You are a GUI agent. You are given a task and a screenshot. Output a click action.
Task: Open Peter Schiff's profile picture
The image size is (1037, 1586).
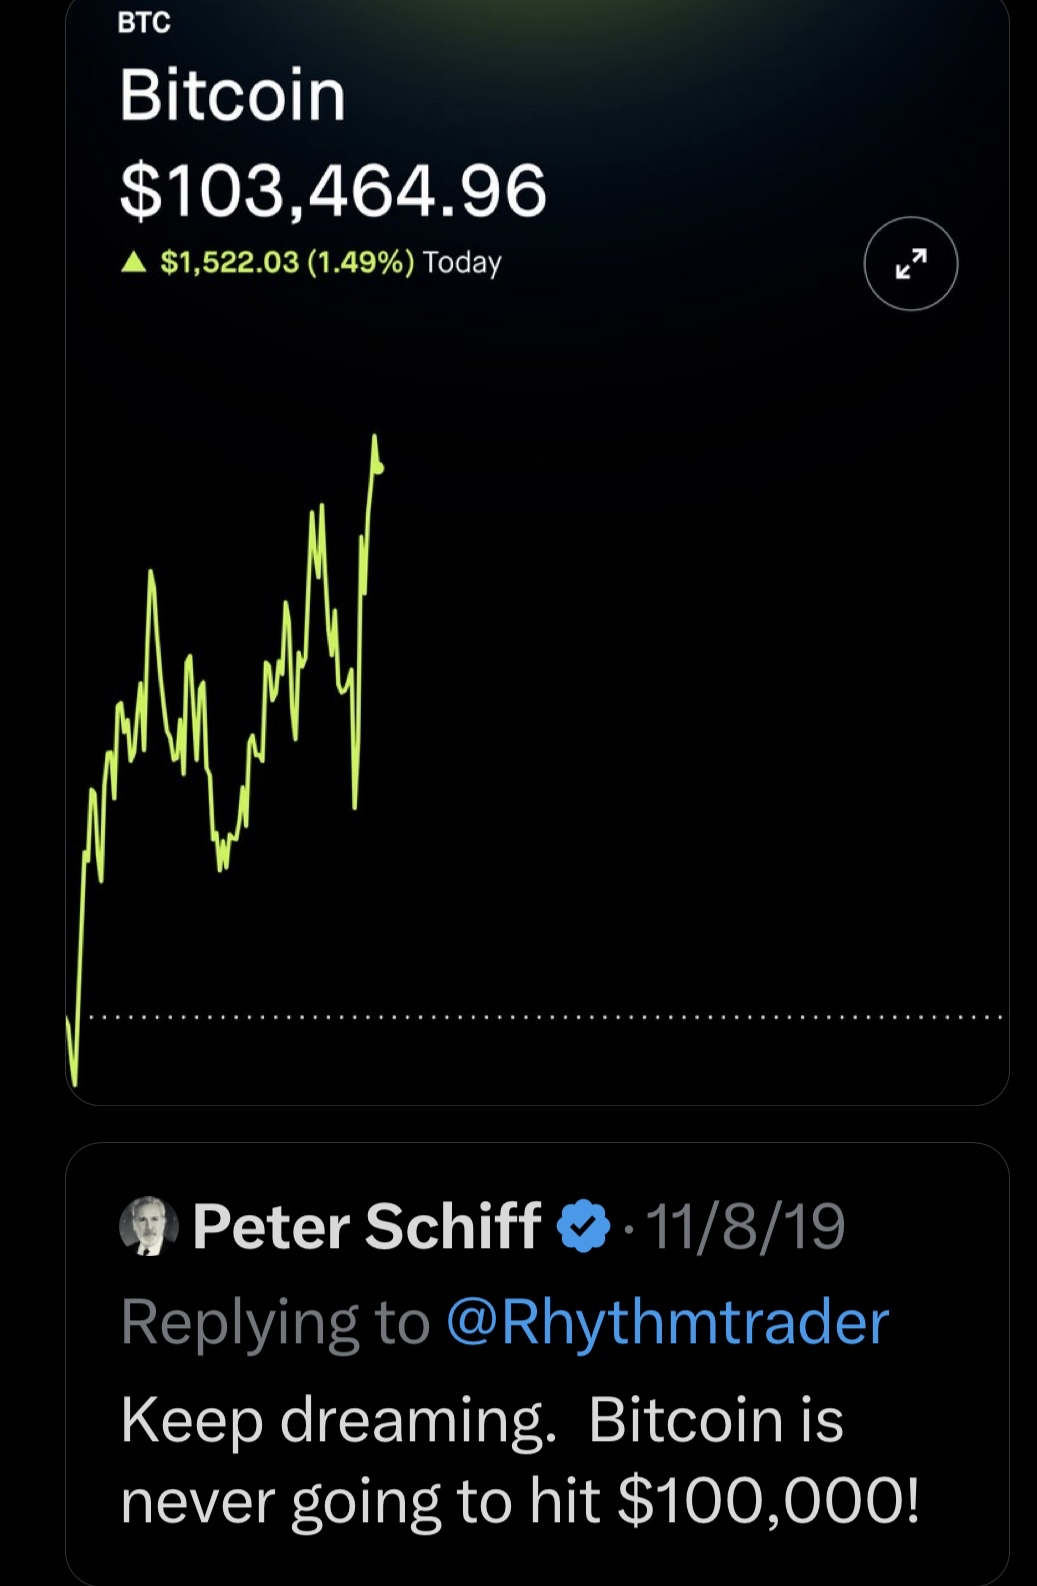149,1226
